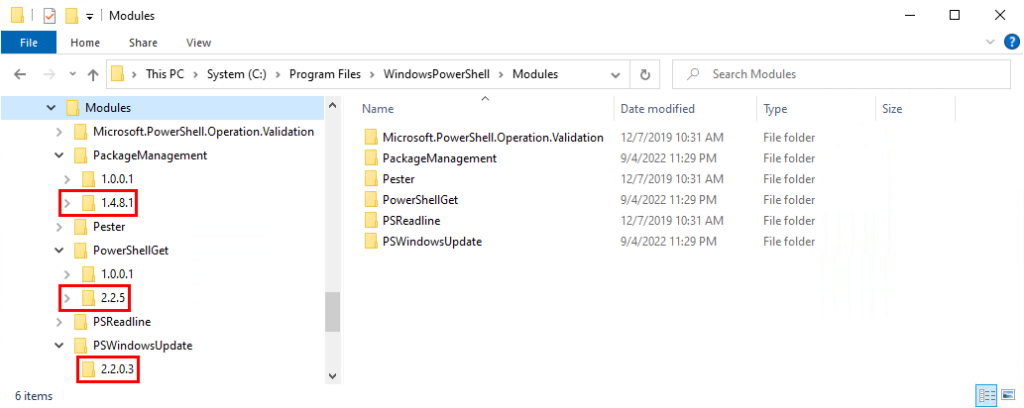
Task: Switch to Details view layout icon
Action: 986,395
